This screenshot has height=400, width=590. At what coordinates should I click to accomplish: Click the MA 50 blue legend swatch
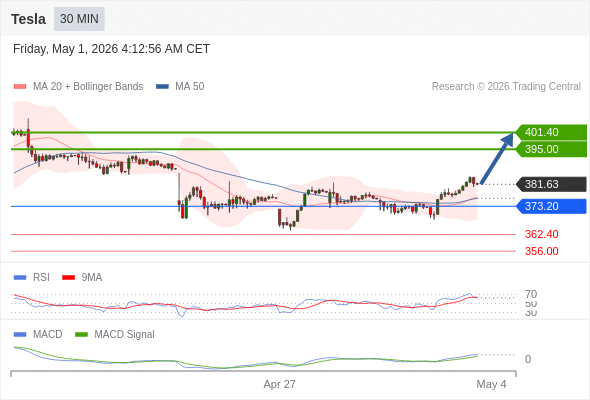point(162,87)
